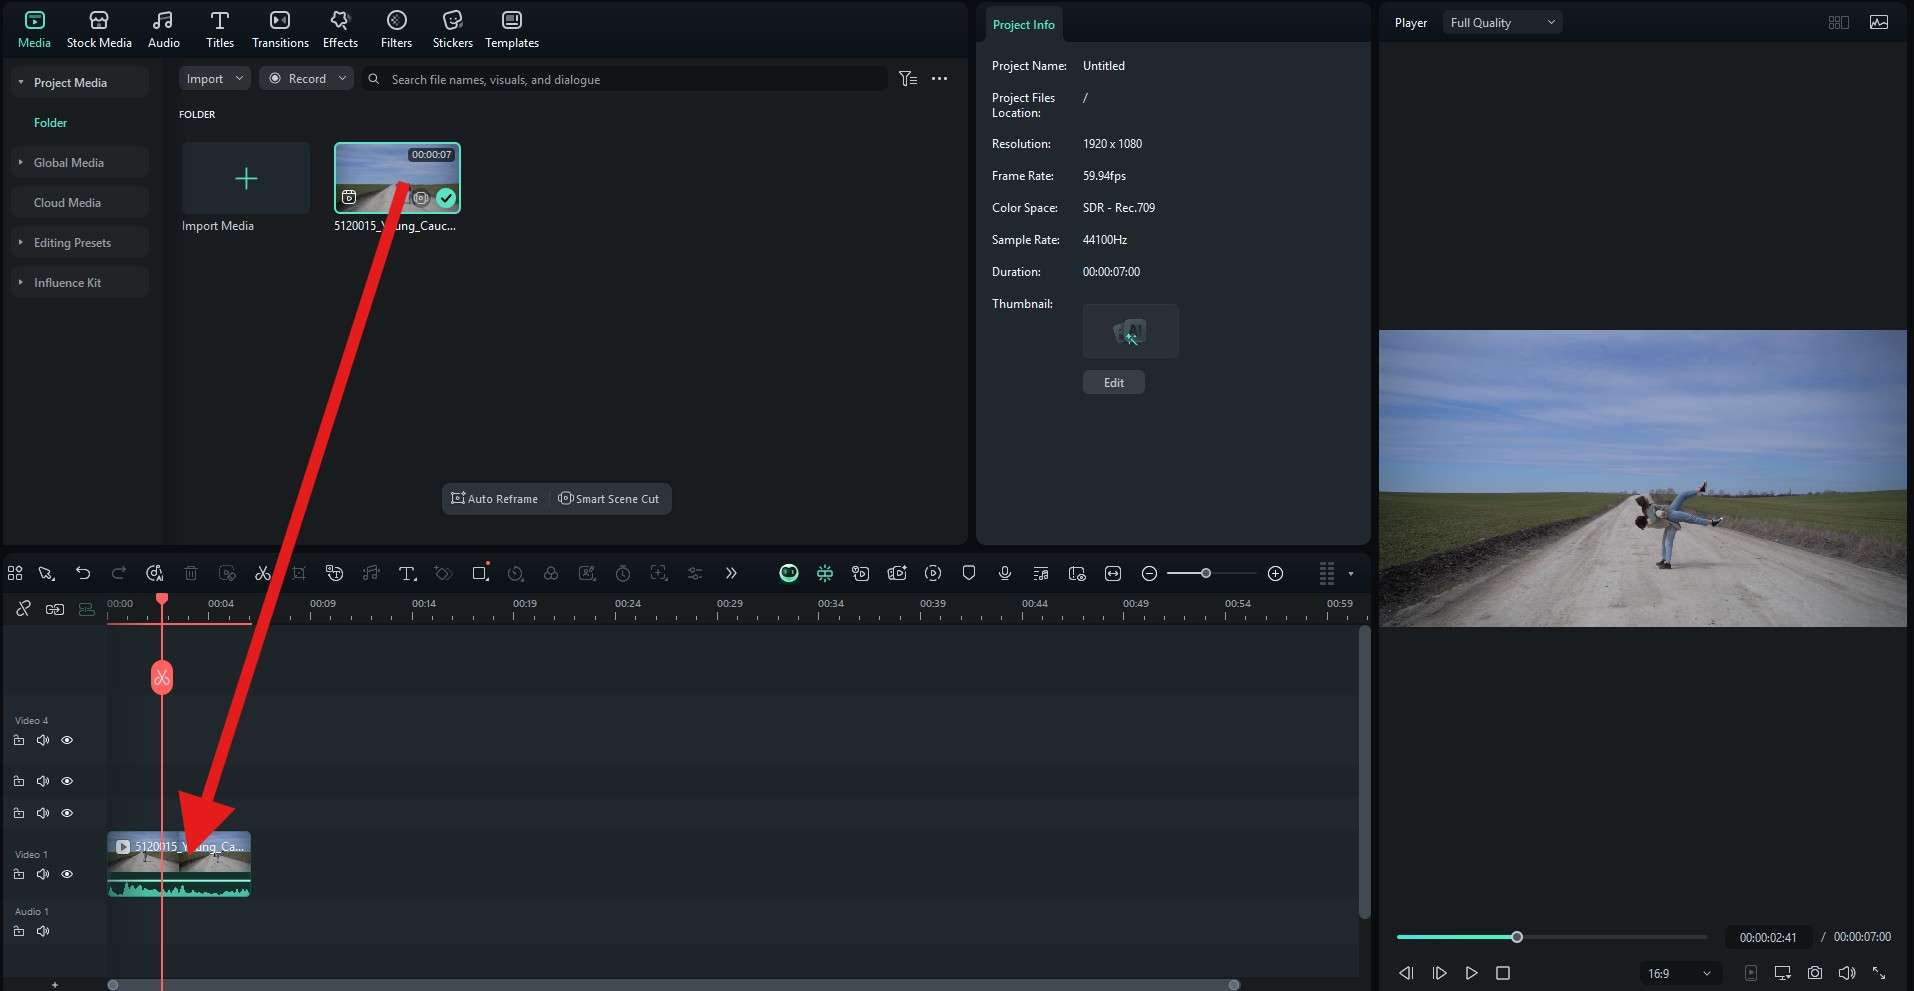Collapse the Project Media section
This screenshot has height=991, width=1914.
point(21,82)
